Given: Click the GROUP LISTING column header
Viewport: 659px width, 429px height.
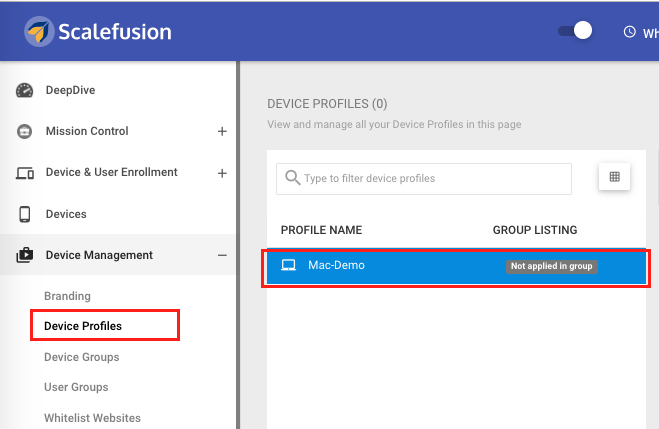Looking at the screenshot, I should 535,230.
